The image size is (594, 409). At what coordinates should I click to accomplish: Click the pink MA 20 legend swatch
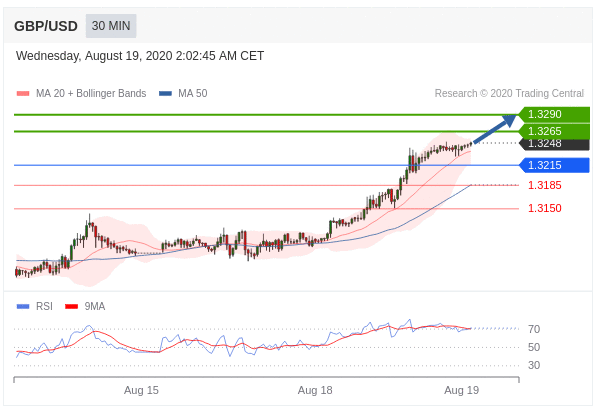click(23, 94)
